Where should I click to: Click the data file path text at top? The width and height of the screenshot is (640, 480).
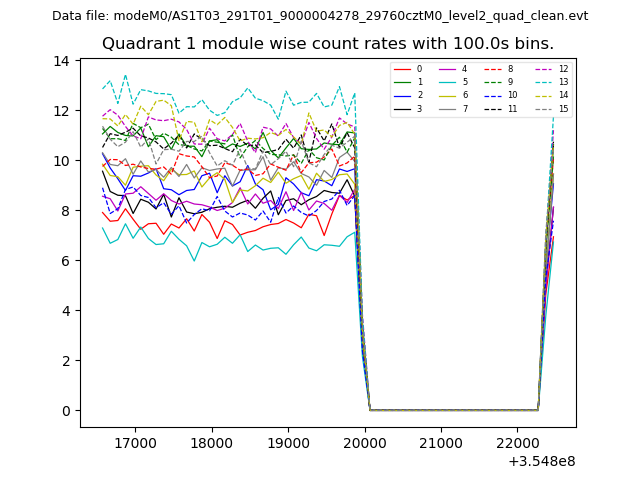pos(320,16)
